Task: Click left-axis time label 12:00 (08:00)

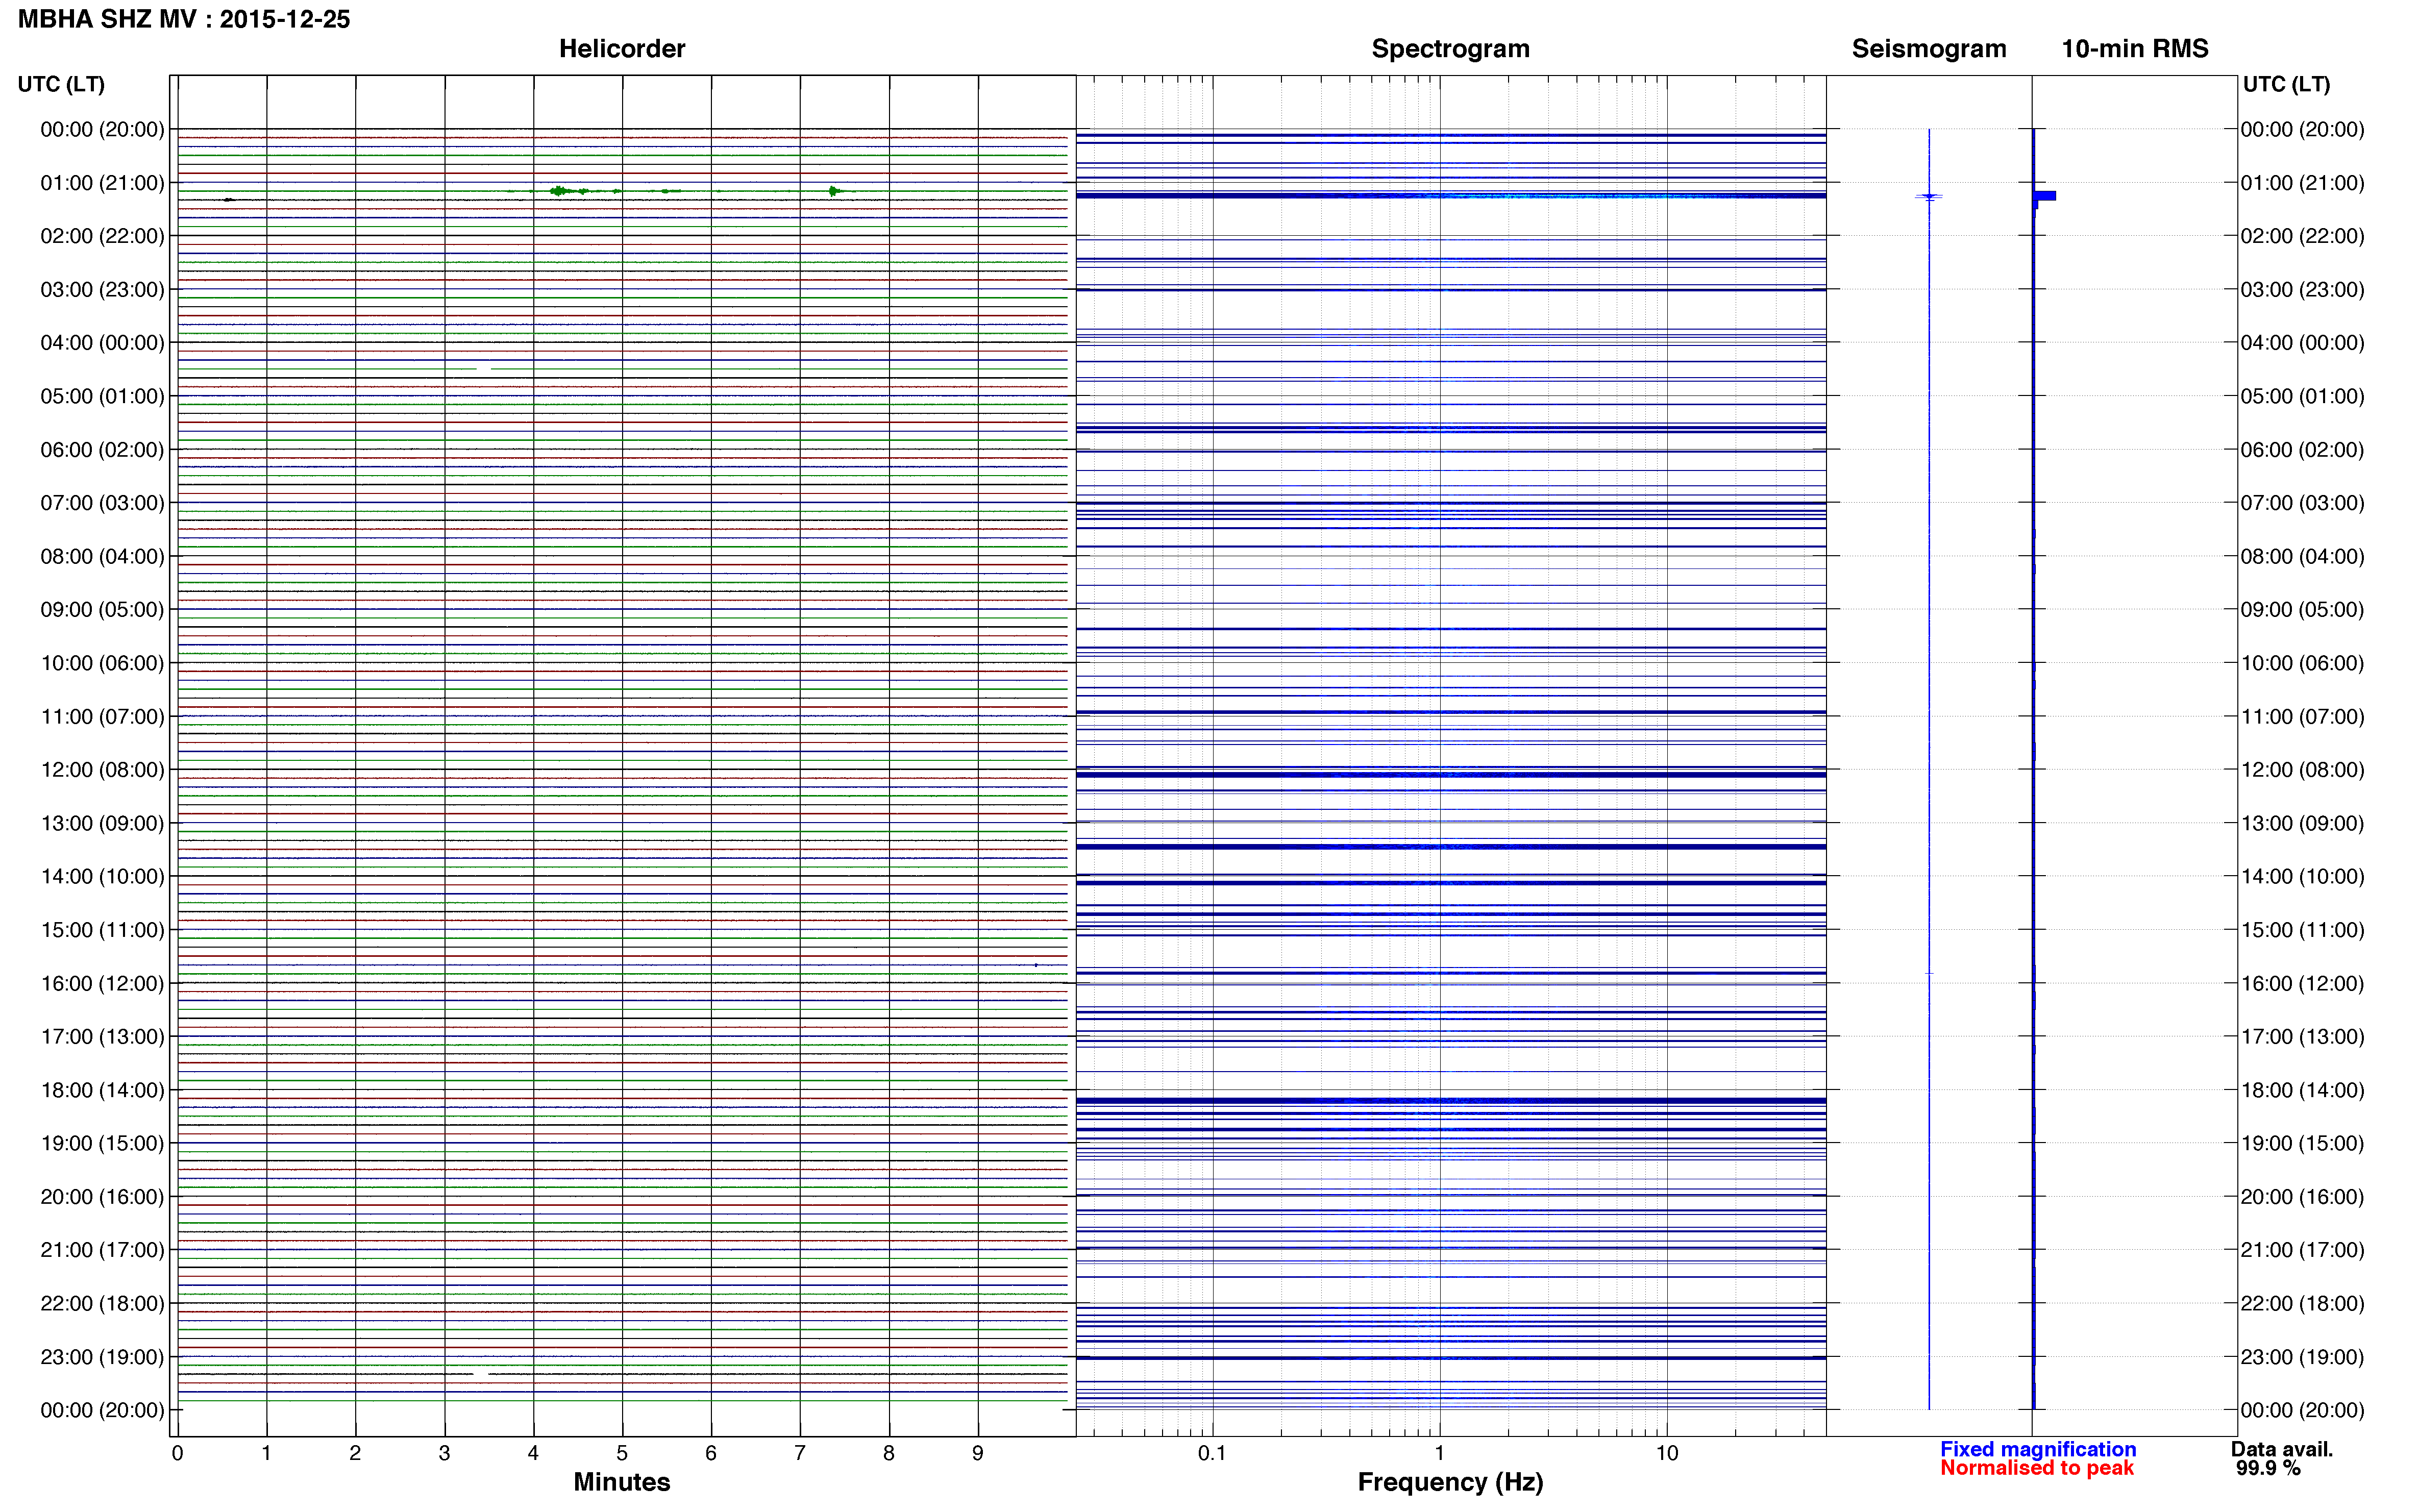Action: 103,770
